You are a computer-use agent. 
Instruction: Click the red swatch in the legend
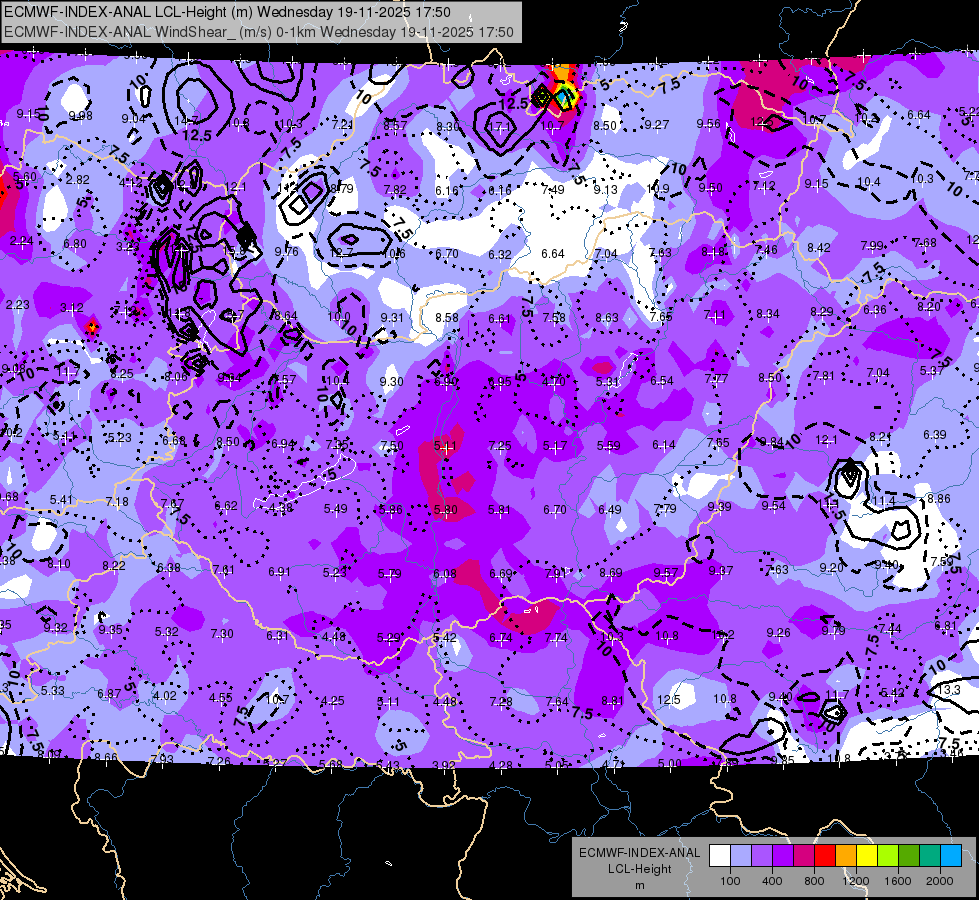click(x=825, y=856)
